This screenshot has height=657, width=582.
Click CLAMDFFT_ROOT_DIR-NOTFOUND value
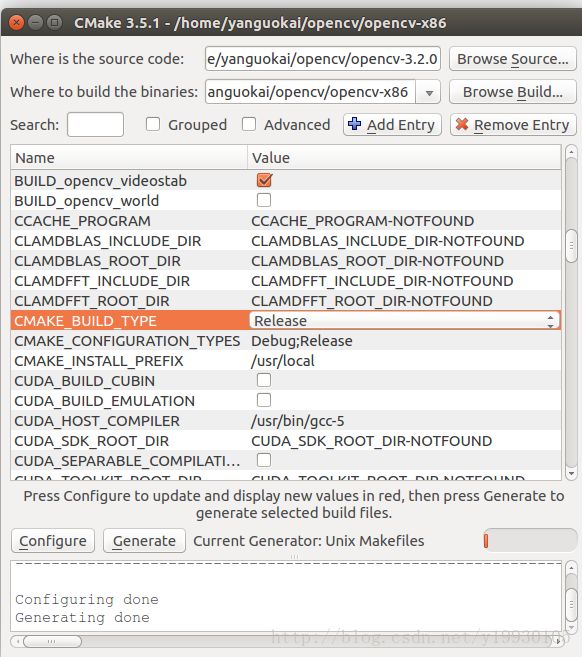coord(372,301)
